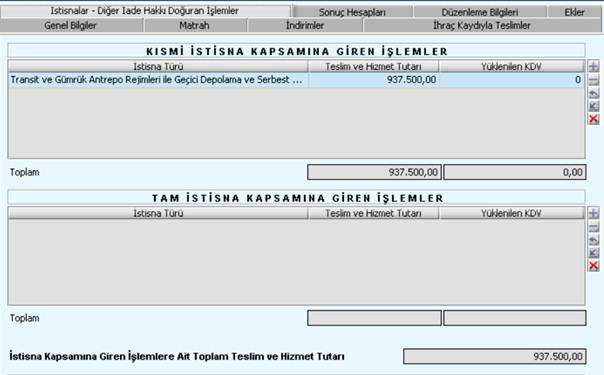The image size is (604, 375).
Task: Click undo arrow icon beside Kısmi İstisna table
Action: pyautogui.click(x=594, y=93)
